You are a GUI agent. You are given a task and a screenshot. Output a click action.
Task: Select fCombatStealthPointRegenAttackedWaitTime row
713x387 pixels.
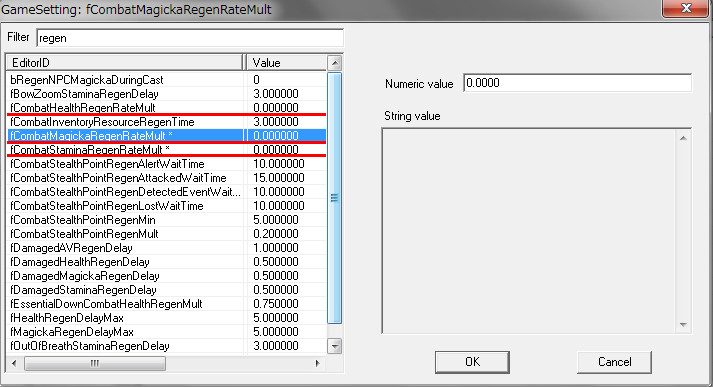166,178
